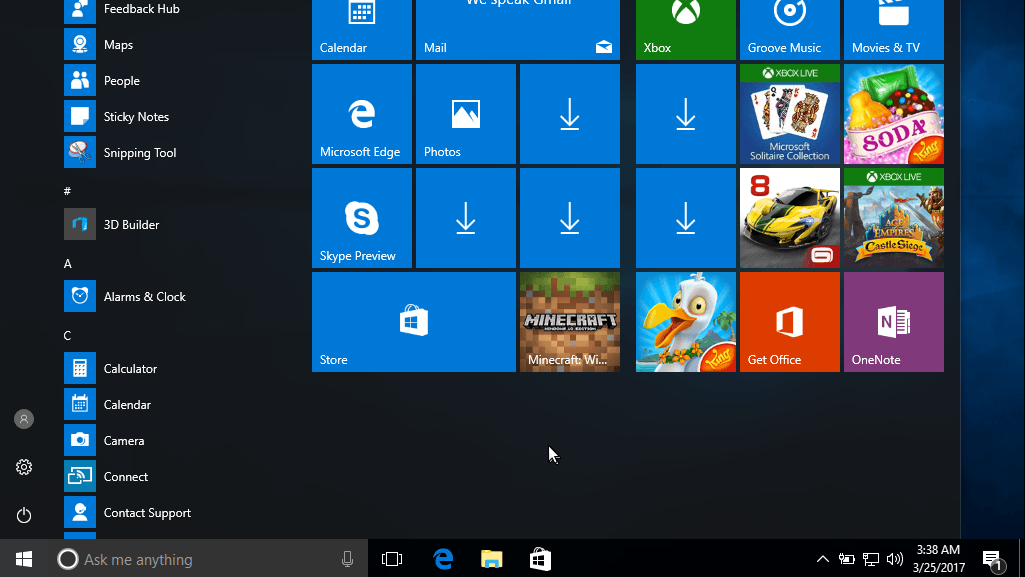
Task: Open File Explorer from the taskbar
Action: 492,559
